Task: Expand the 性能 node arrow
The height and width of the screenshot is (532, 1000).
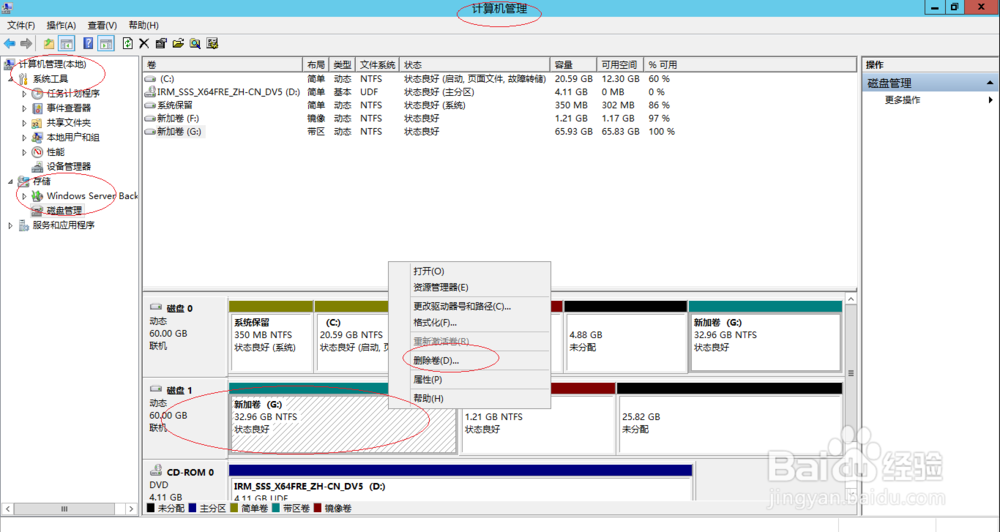Action: point(24,152)
